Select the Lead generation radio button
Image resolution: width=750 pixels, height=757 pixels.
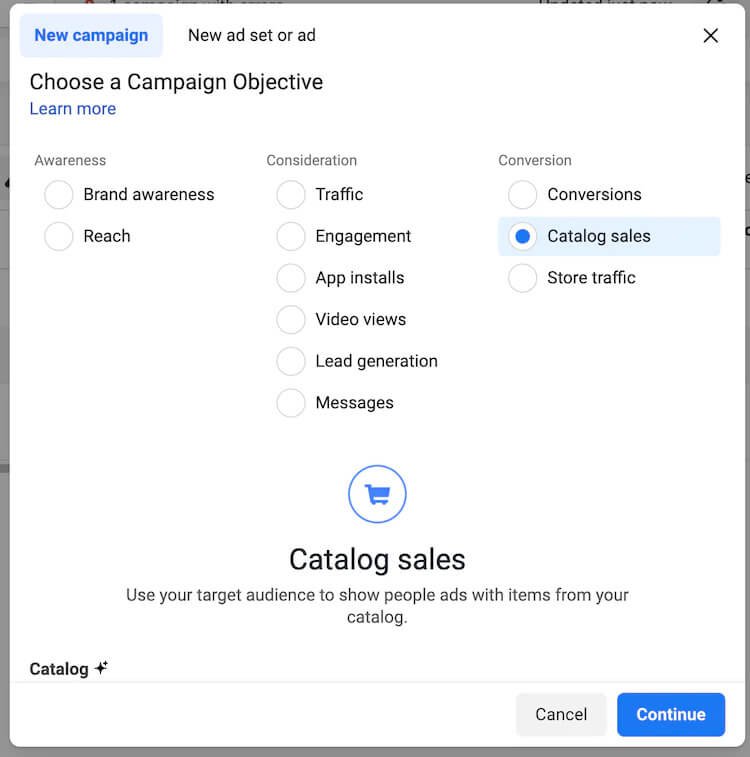291,361
